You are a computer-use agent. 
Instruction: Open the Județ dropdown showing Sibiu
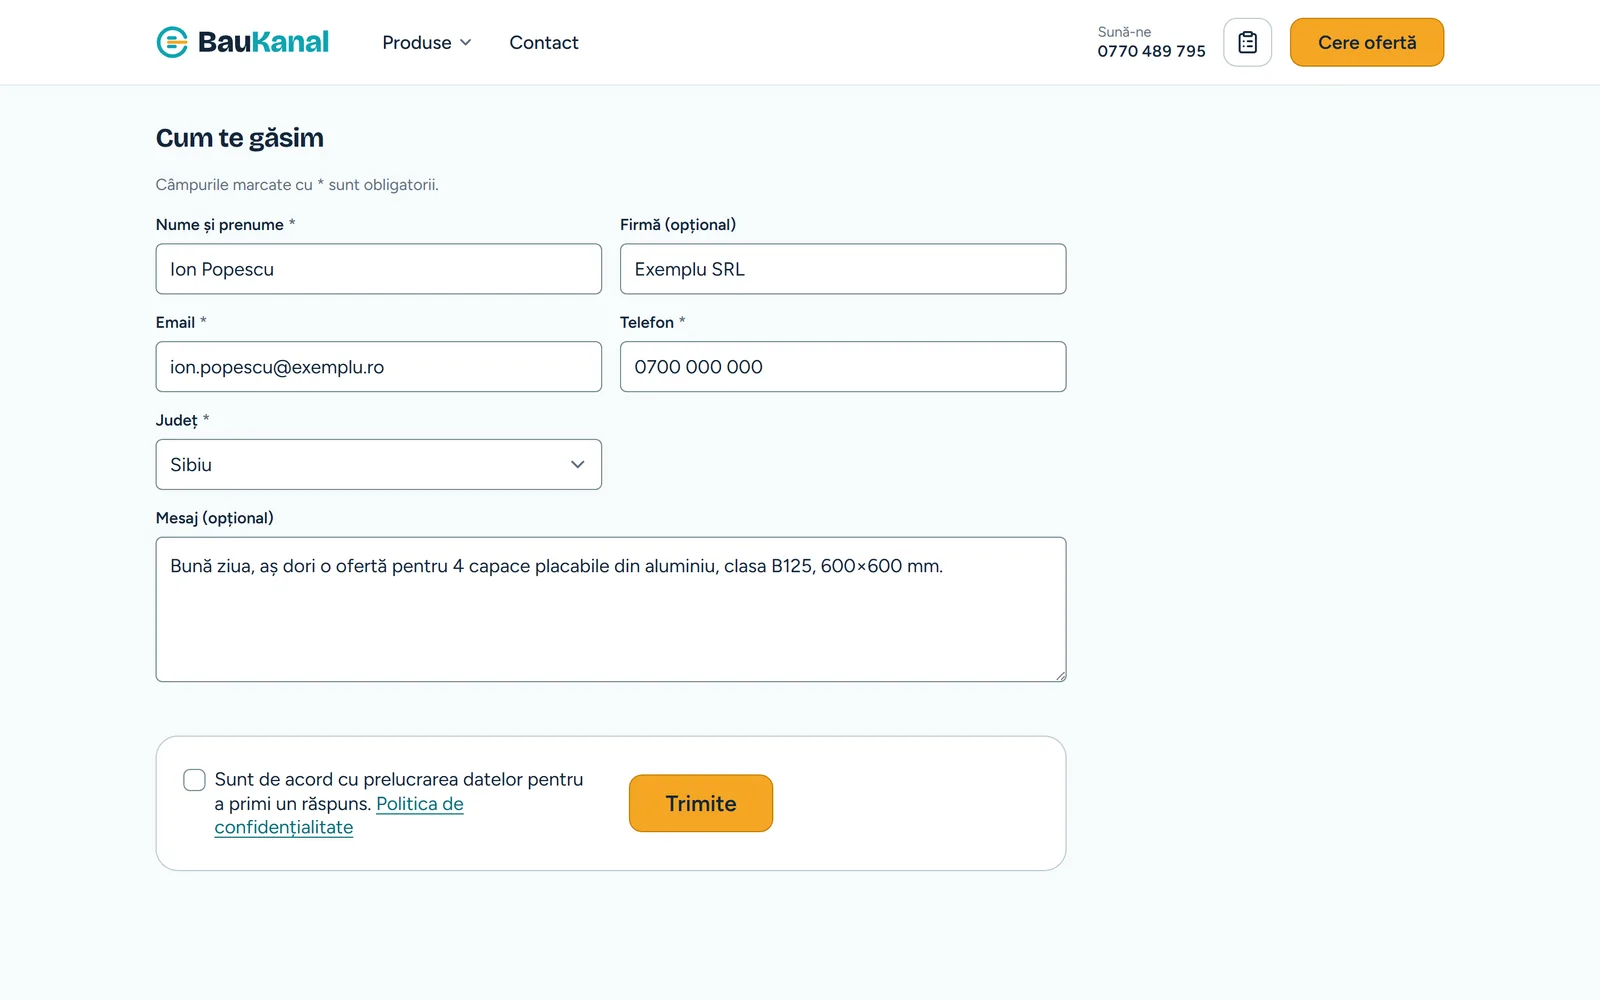379,465
